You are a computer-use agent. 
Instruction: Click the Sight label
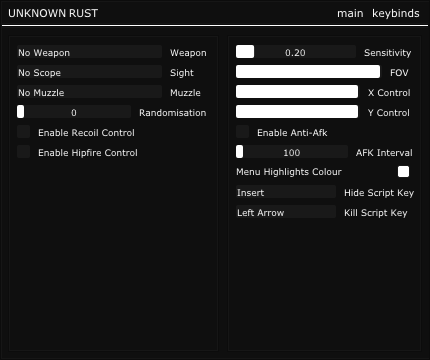(182, 73)
